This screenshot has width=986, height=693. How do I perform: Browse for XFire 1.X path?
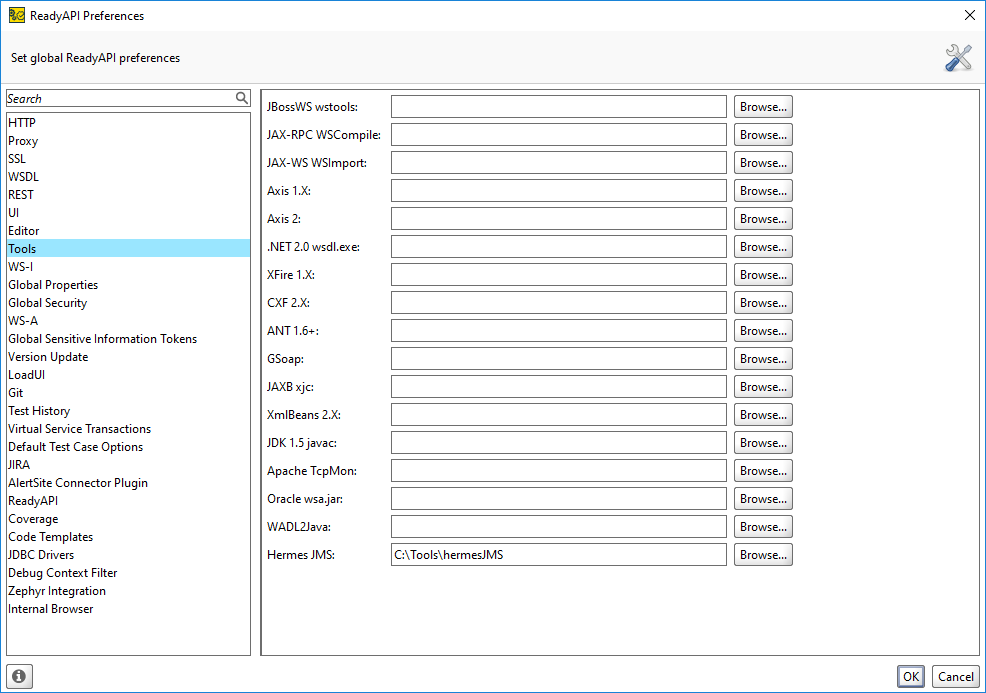tap(763, 275)
